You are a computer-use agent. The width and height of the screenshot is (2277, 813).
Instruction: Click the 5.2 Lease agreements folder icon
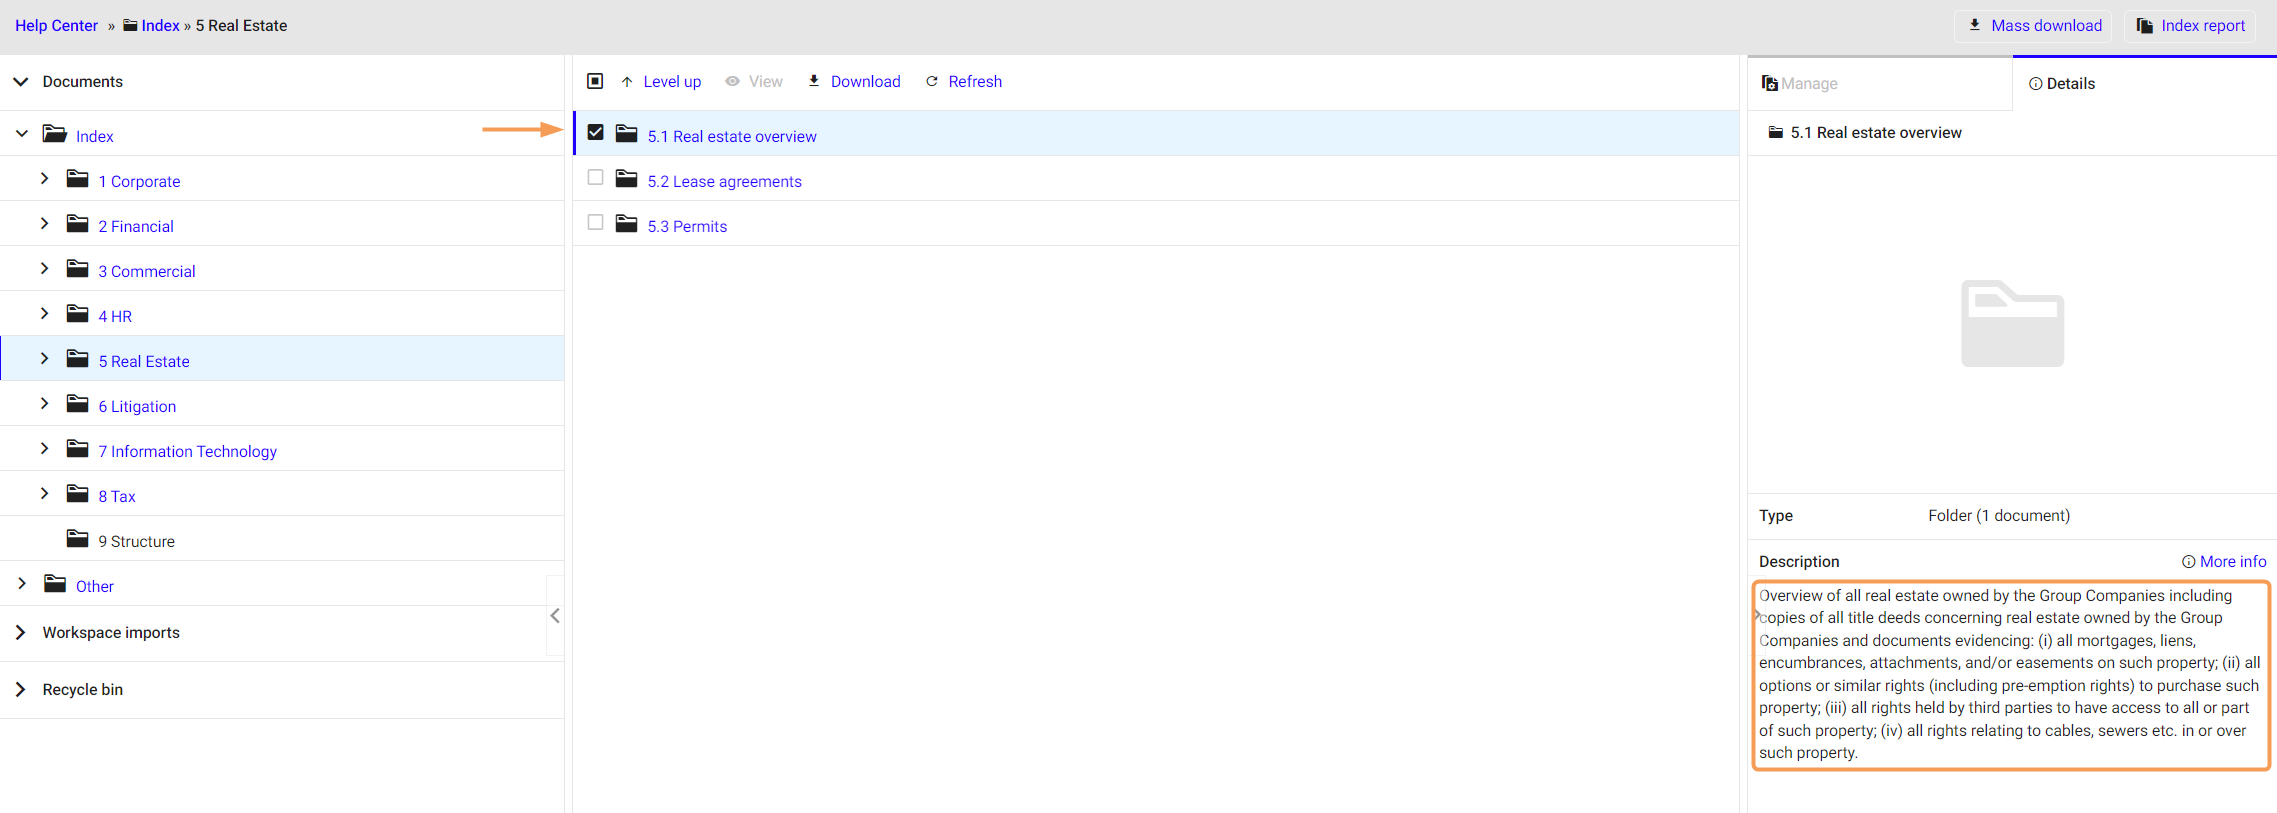627,179
